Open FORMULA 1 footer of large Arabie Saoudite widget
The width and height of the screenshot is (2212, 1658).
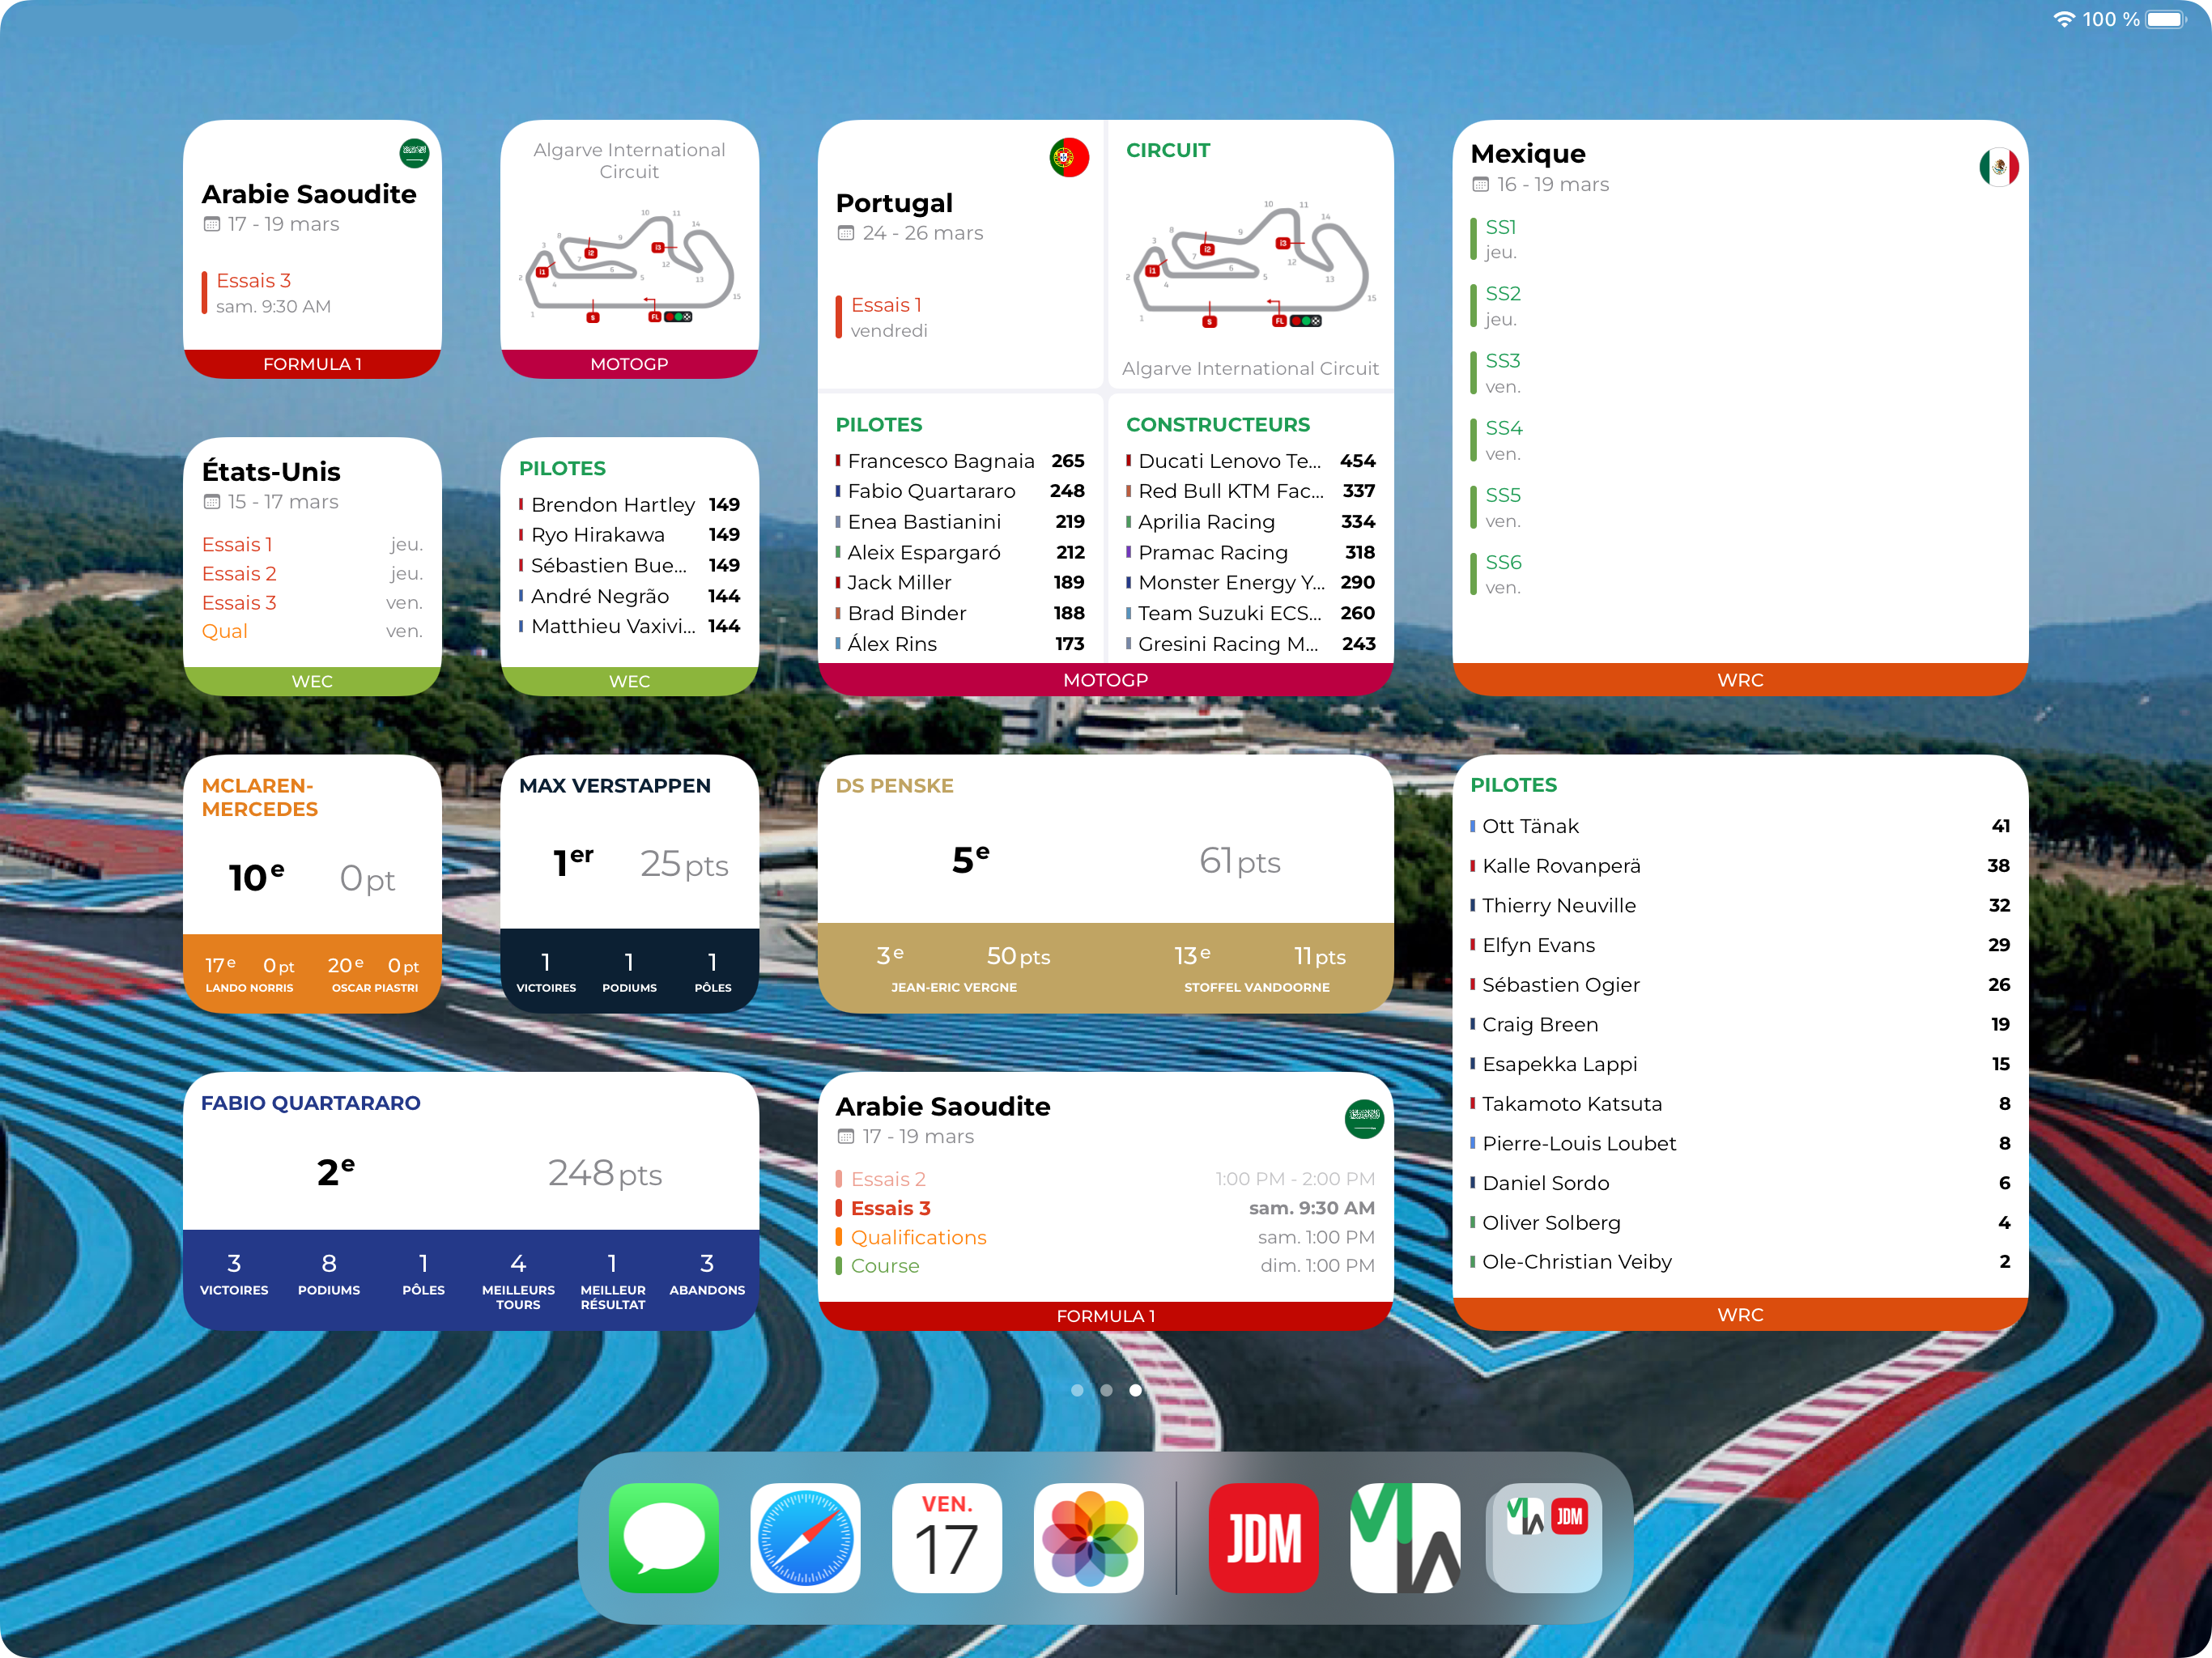coord(1105,1316)
